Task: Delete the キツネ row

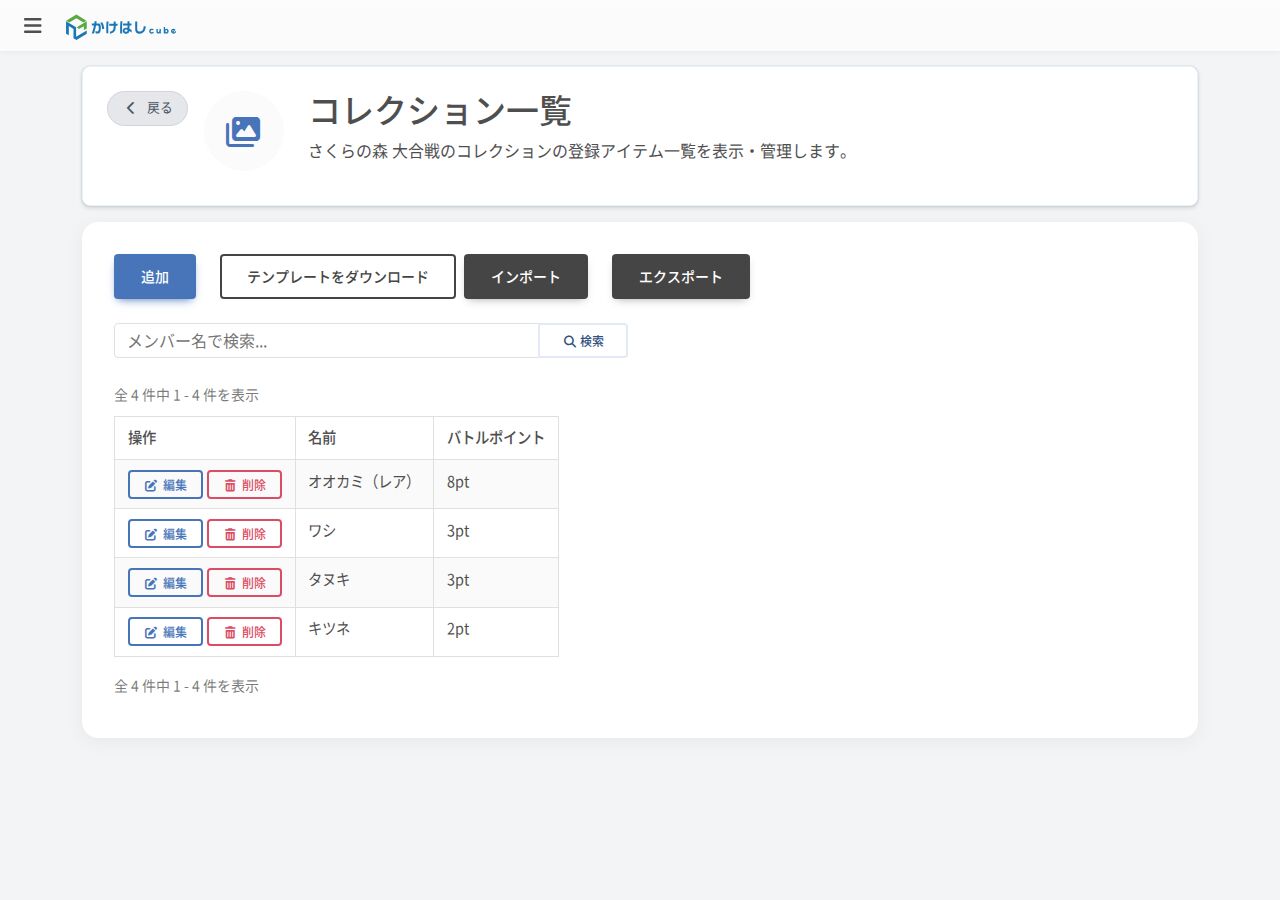Action: tap(244, 632)
